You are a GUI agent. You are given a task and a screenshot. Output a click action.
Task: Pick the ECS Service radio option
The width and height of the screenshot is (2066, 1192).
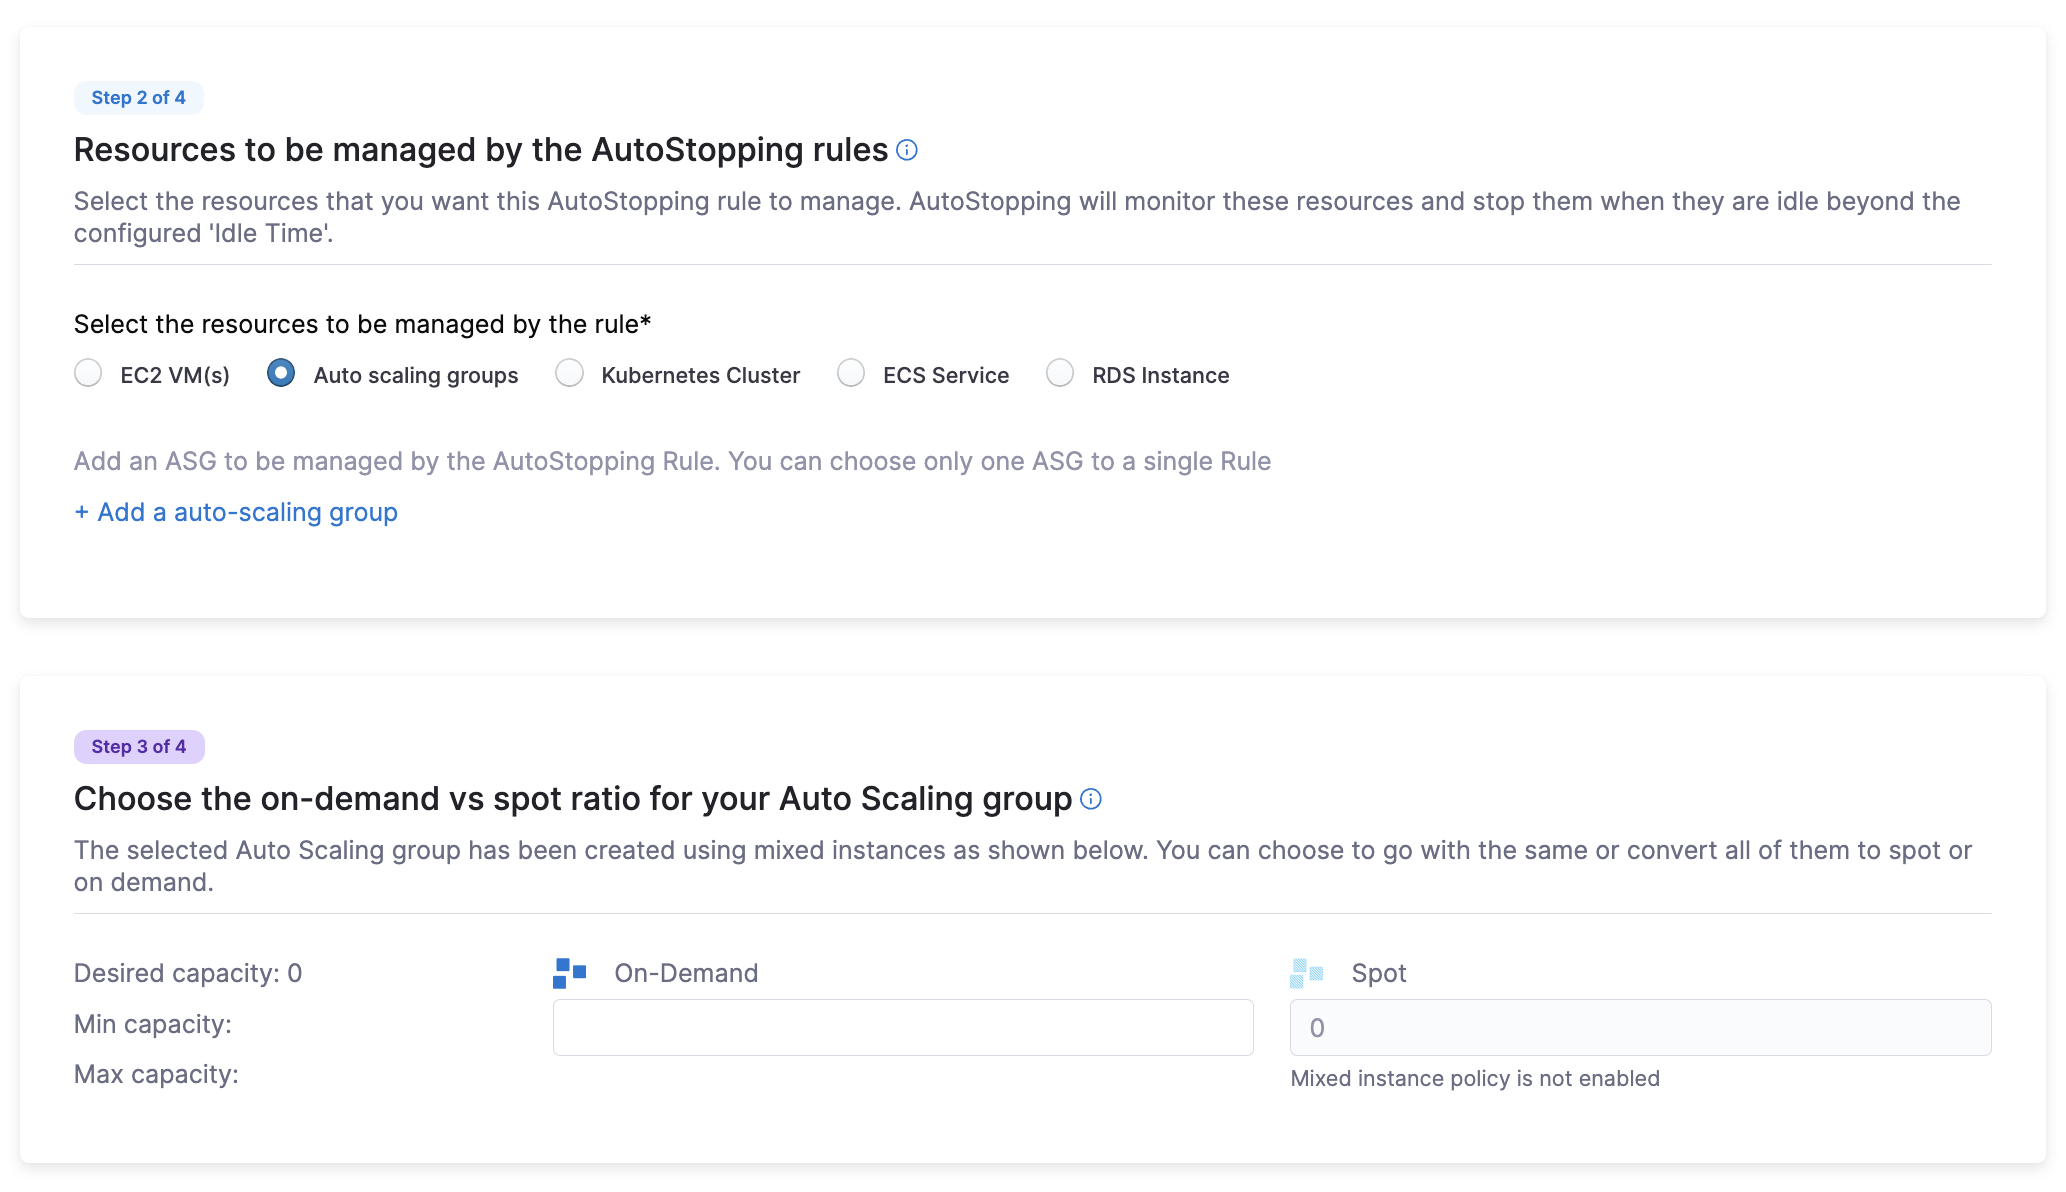pos(851,374)
